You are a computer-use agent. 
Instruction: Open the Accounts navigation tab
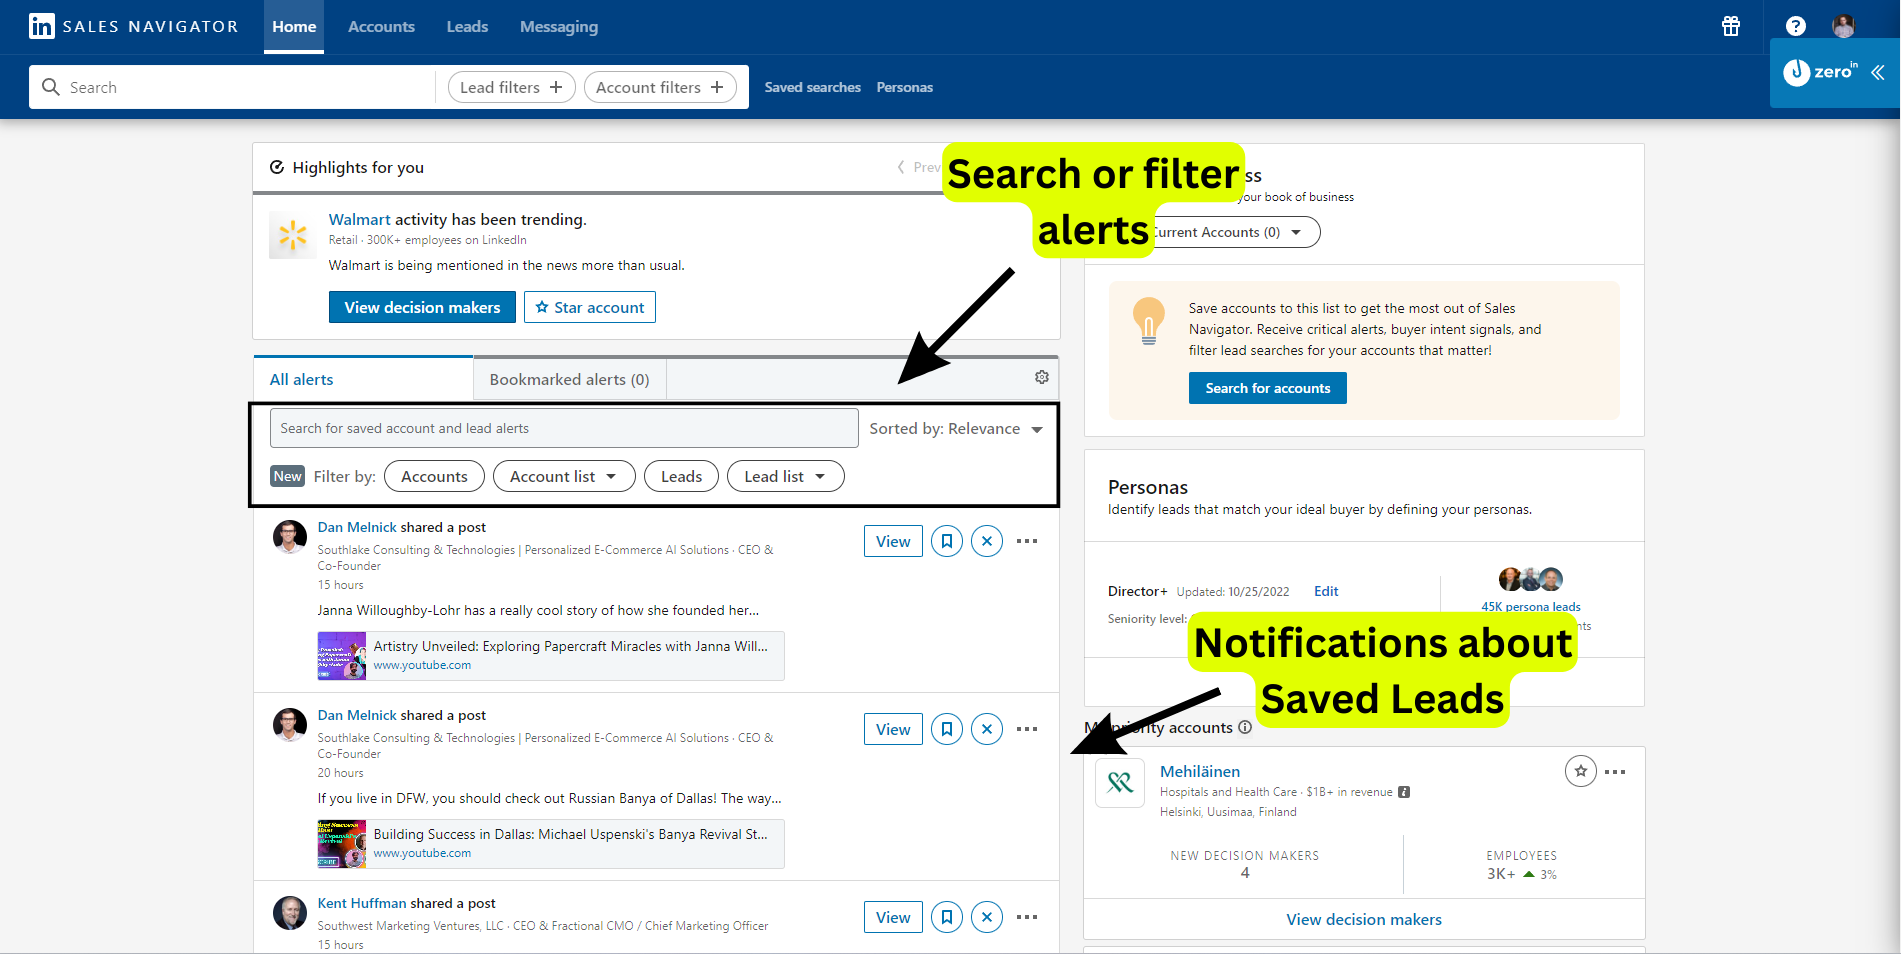(381, 27)
